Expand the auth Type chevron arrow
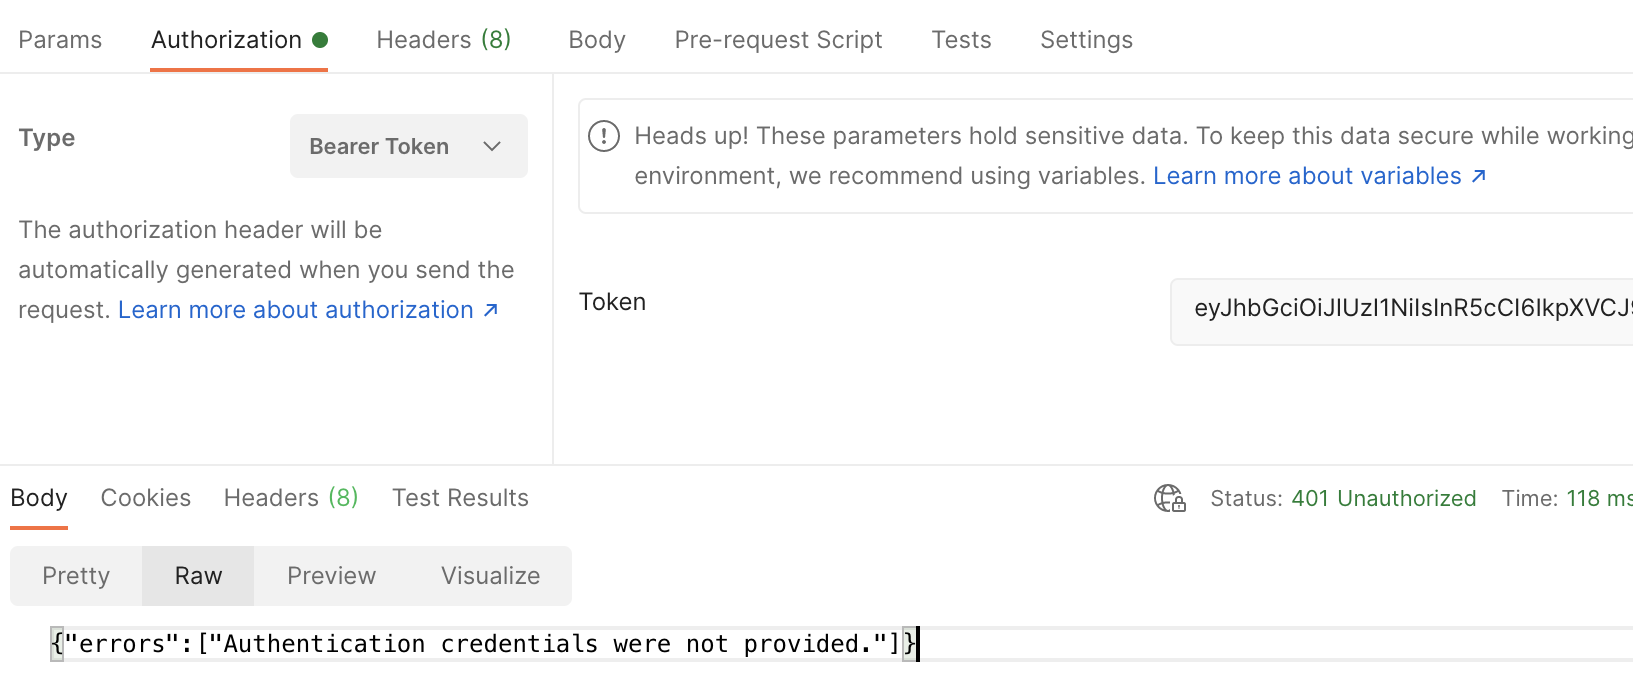The image size is (1633, 693). pyautogui.click(x=492, y=146)
